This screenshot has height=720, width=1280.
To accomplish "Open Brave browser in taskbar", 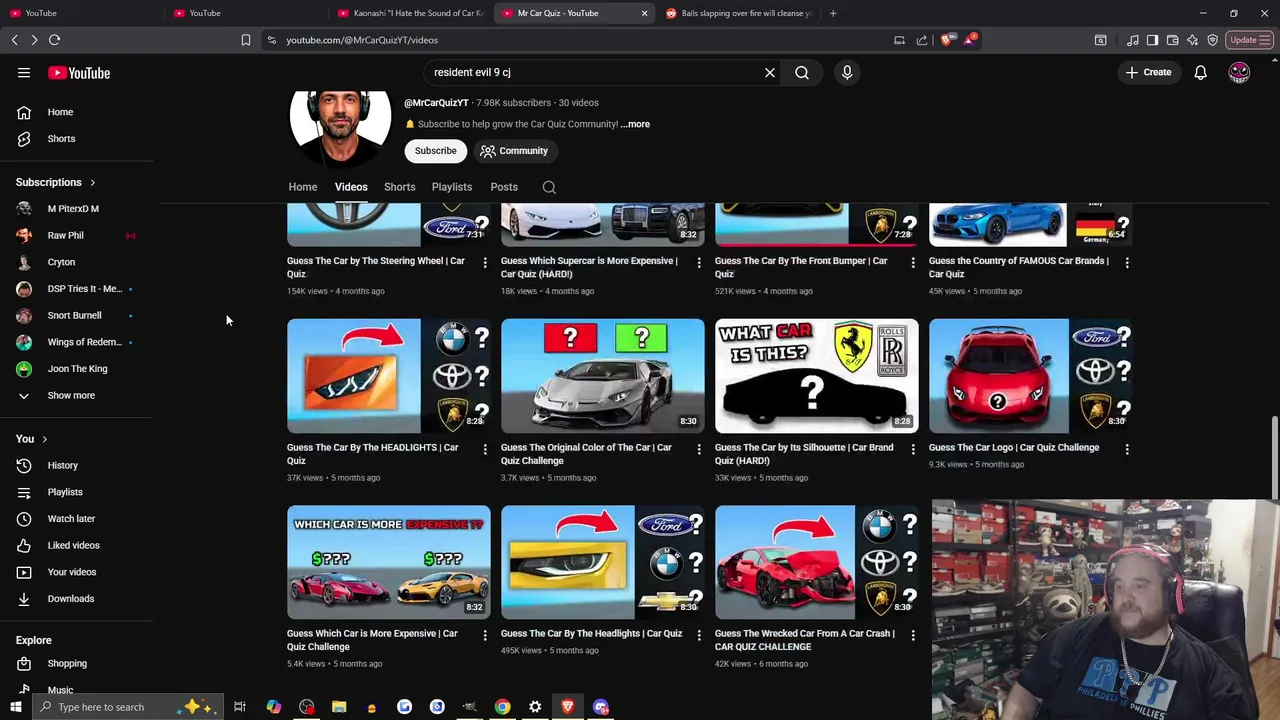I will tap(568, 707).
